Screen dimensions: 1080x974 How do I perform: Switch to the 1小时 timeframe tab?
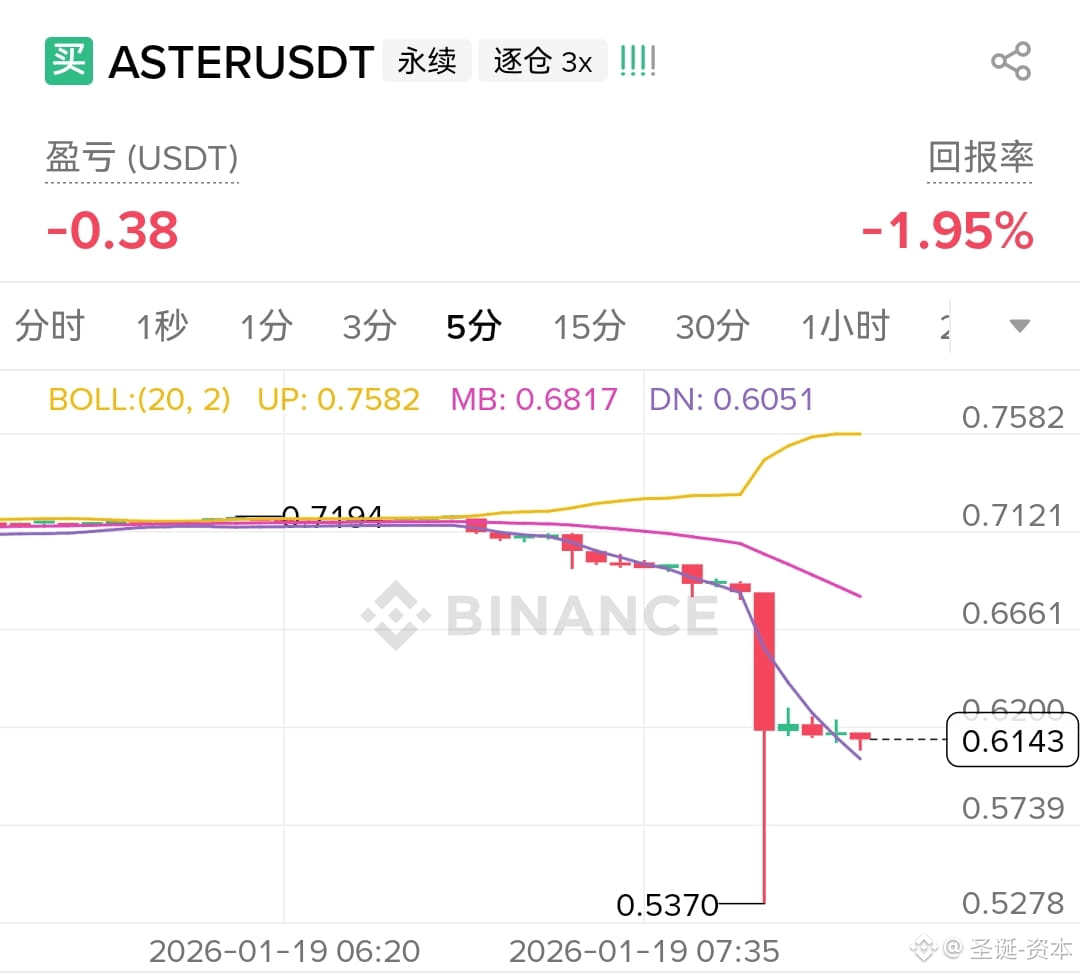point(845,325)
